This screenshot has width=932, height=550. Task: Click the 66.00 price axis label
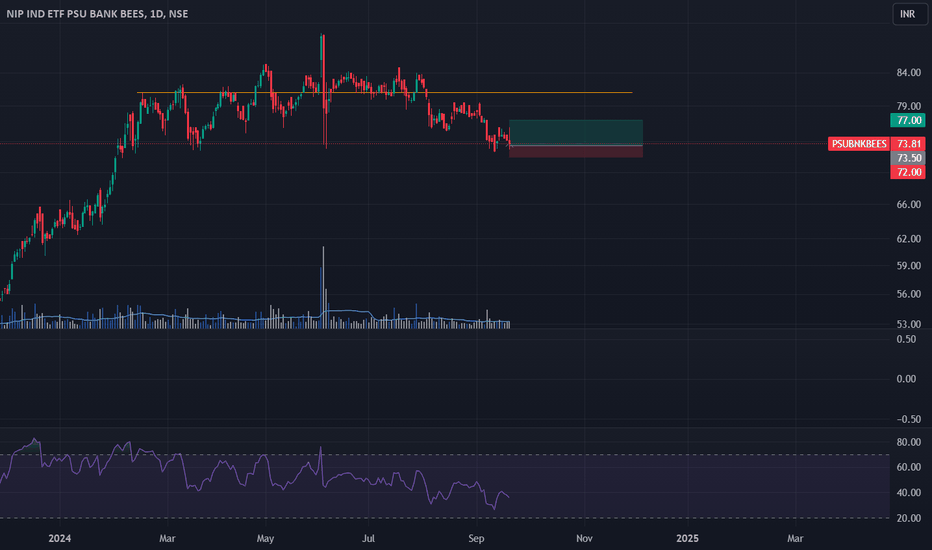coord(908,204)
